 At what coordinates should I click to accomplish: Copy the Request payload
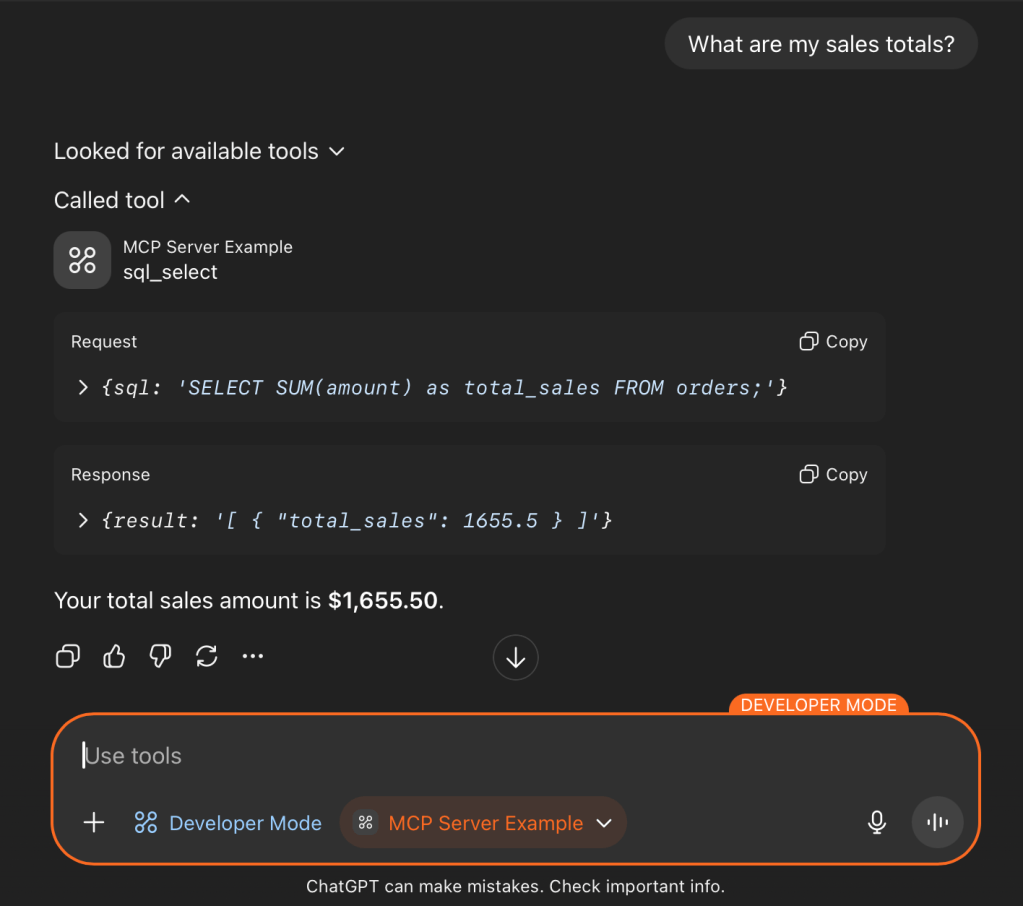(x=833, y=342)
